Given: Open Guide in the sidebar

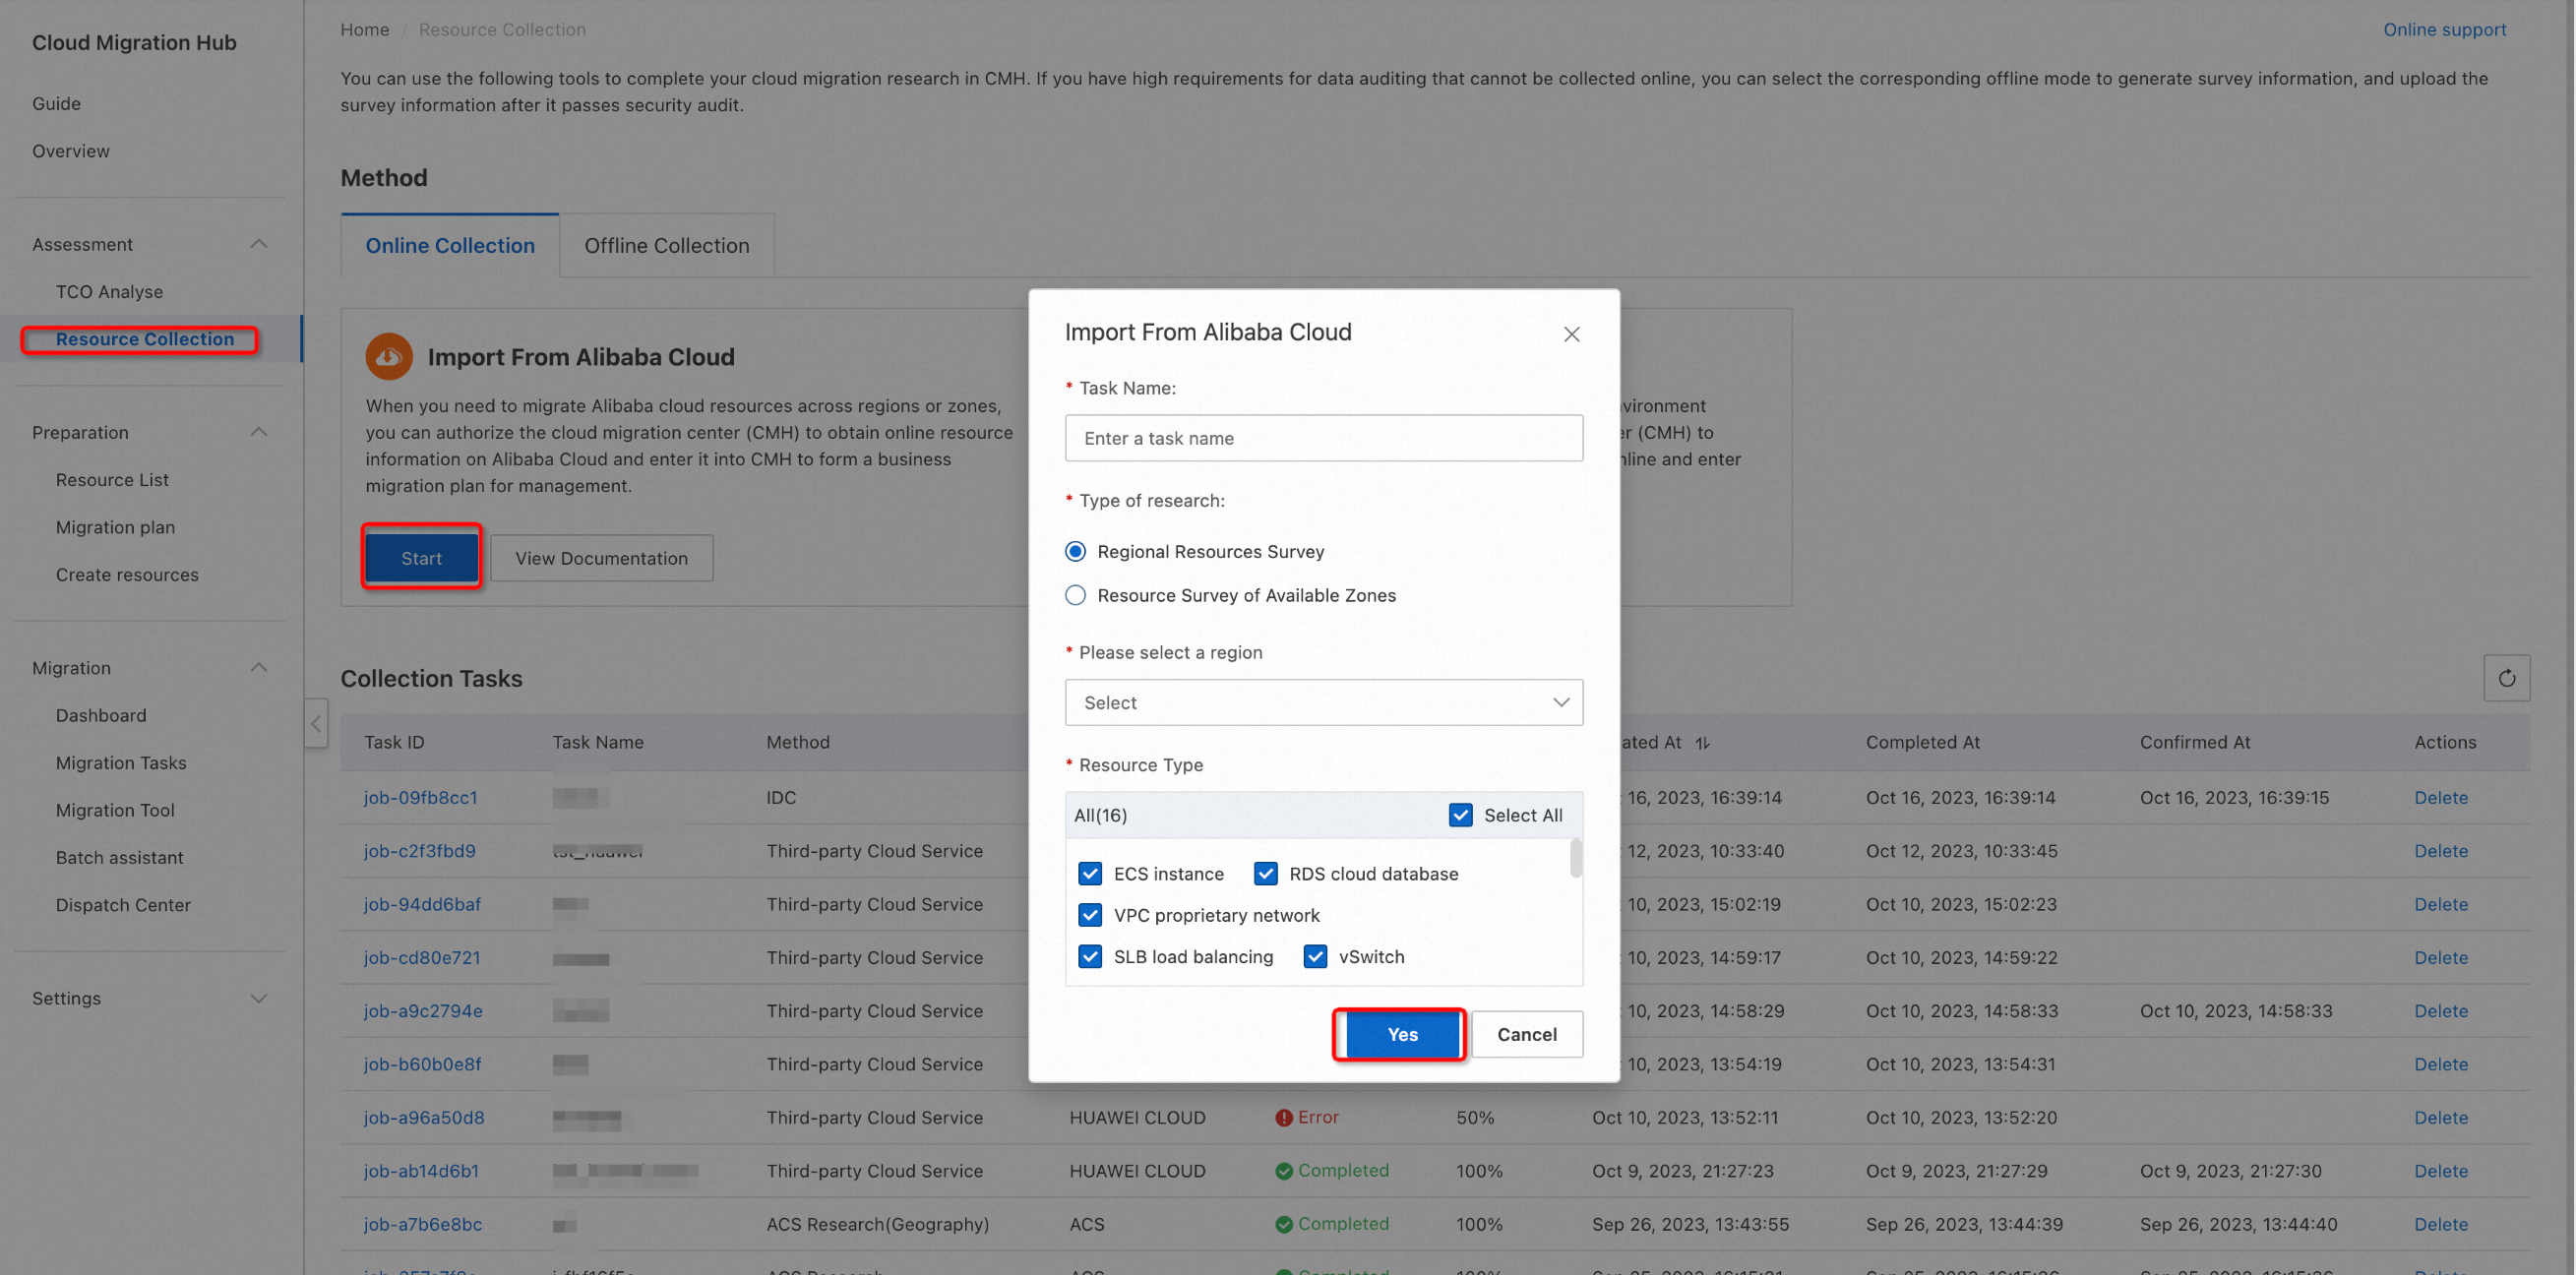Looking at the screenshot, I should (56, 103).
